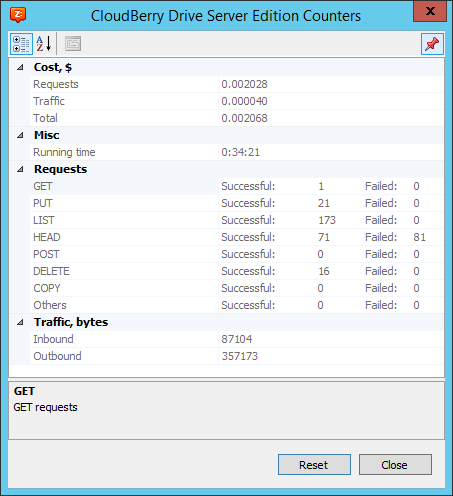The image size is (453, 496).
Task: Click the Cost, $ category heading
Action: pyautogui.click(x=53, y=67)
